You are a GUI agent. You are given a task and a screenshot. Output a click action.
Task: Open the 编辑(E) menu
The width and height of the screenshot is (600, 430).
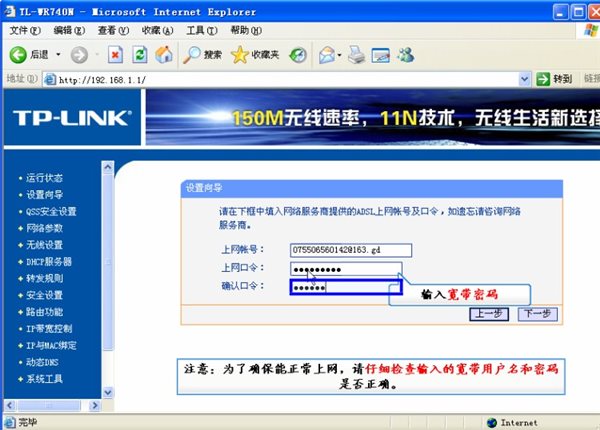point(69,31)
